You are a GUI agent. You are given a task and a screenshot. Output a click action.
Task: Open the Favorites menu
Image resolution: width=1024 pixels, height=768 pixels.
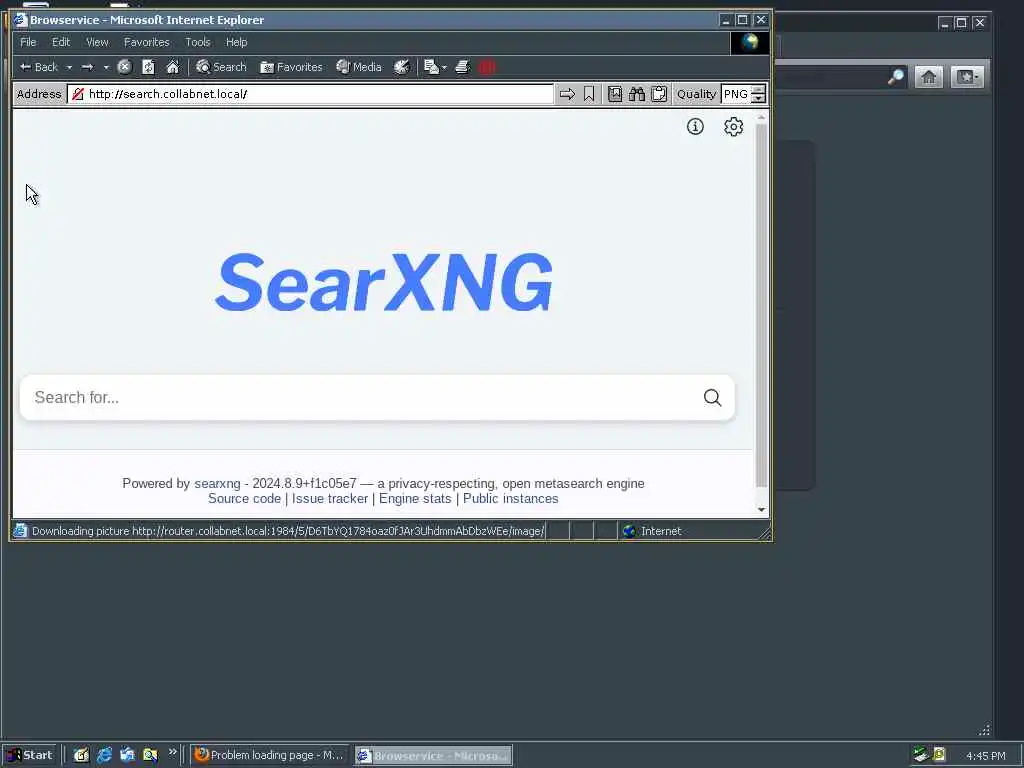point(146,42)
